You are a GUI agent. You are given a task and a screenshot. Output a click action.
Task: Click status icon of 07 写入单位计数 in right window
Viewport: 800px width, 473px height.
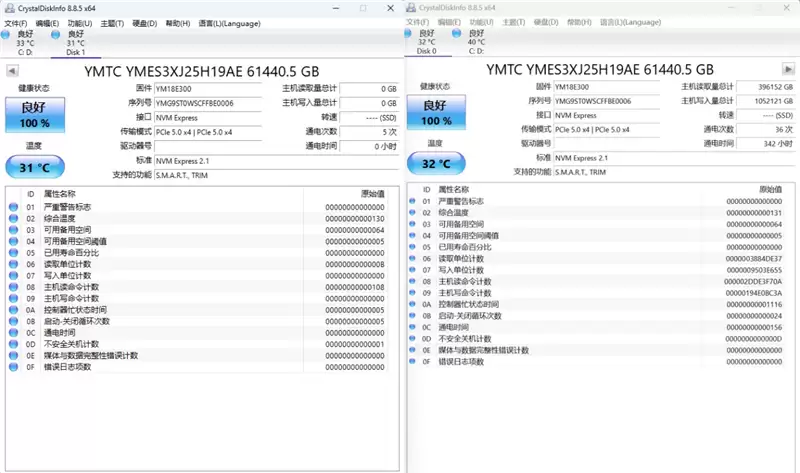click(412, 270)
